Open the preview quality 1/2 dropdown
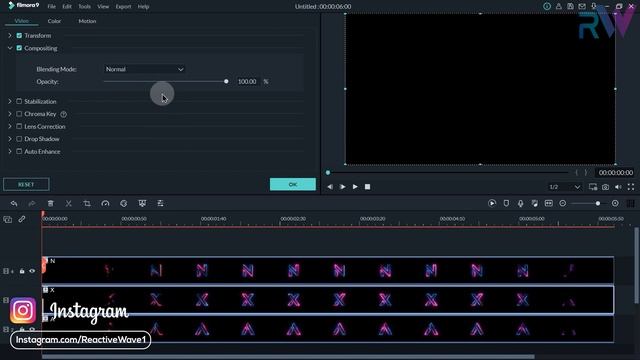 [564, 187]
